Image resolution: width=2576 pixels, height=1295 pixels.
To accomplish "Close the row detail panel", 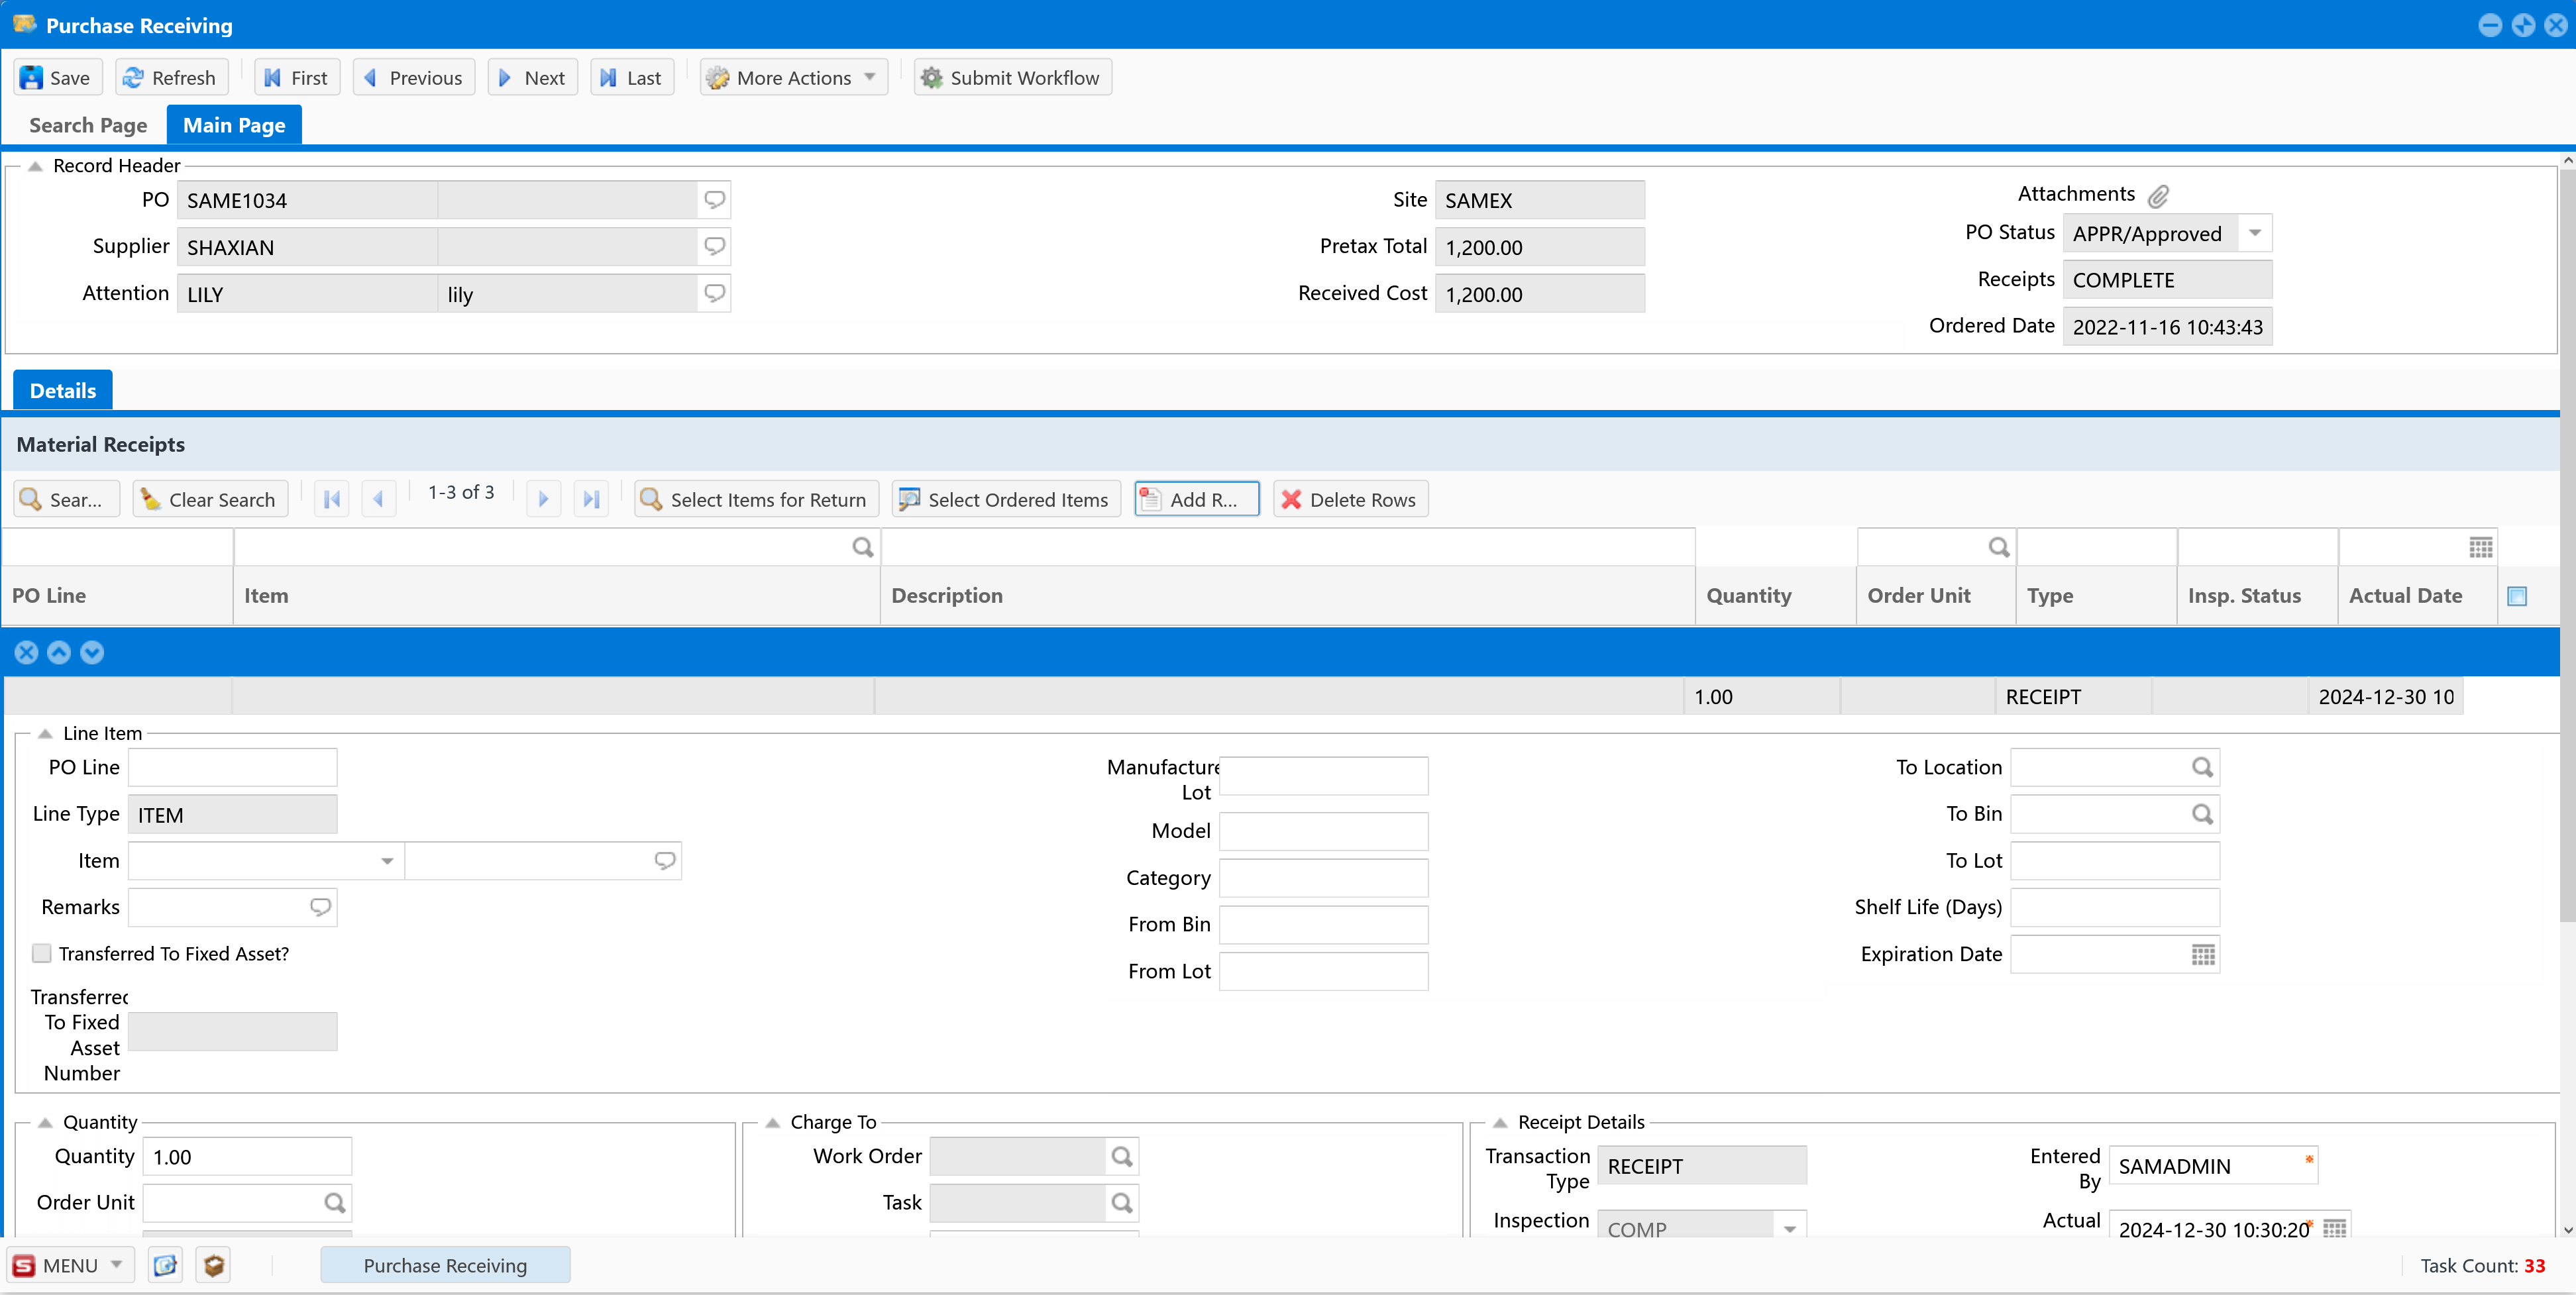I will pos(27,652).
